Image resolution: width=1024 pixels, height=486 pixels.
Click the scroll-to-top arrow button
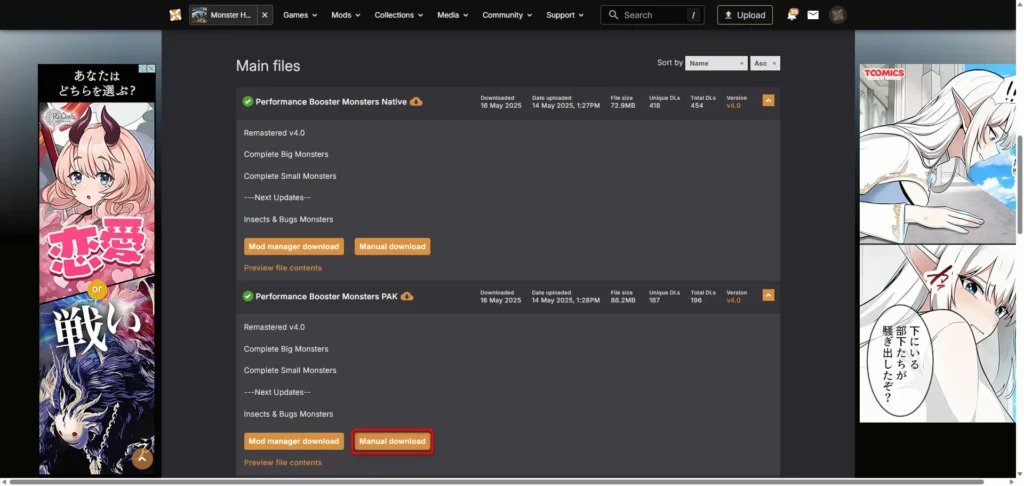(142, 459)
